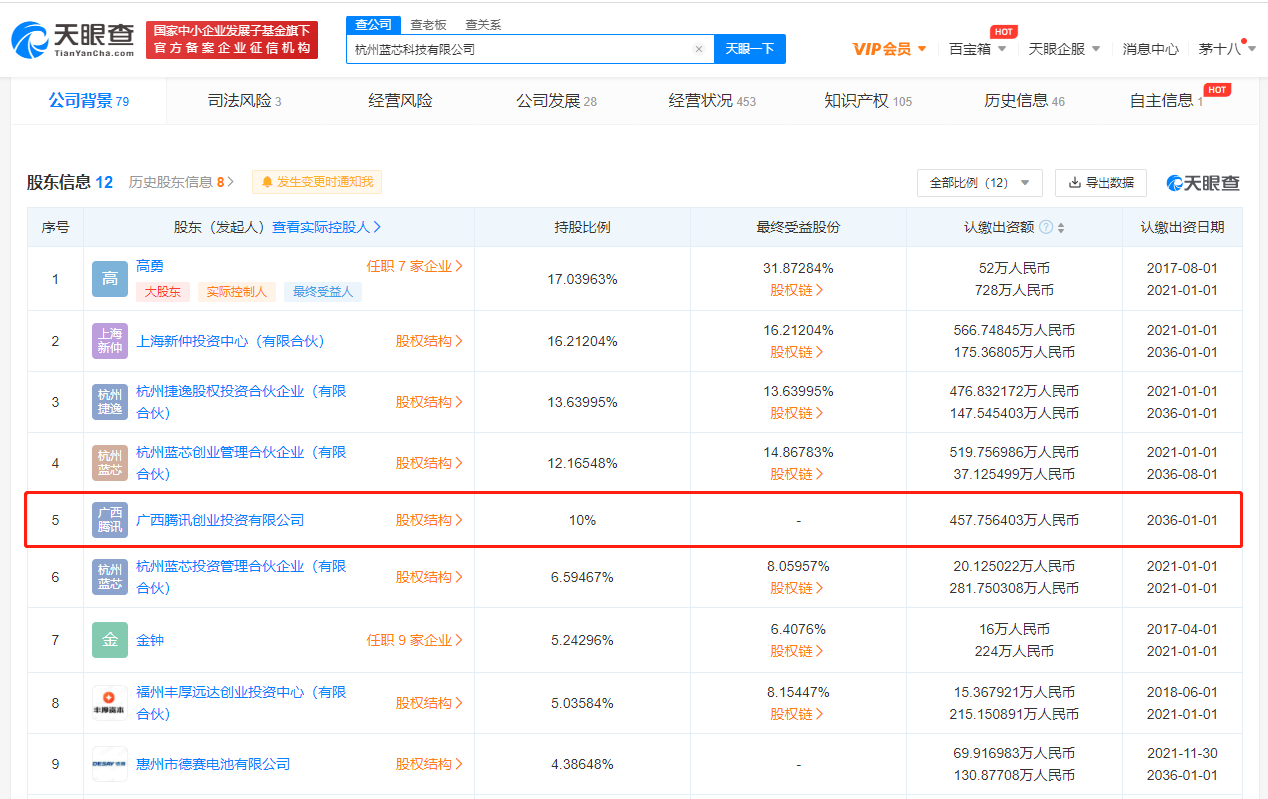Open 历史股东信息 8 link
This screenshot has width=1268, height=799.
point(181,182)
